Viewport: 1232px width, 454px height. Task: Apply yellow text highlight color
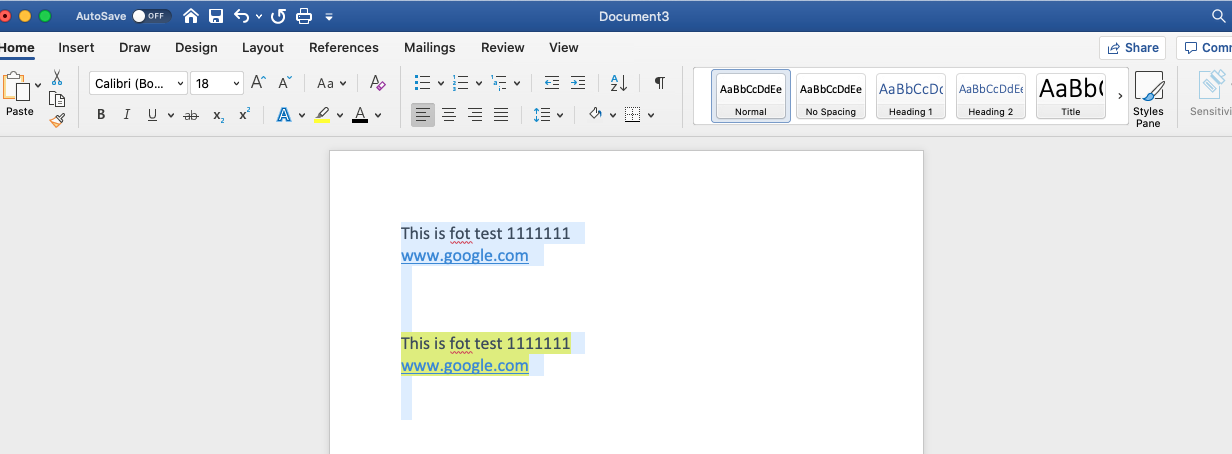coord(322,115)
